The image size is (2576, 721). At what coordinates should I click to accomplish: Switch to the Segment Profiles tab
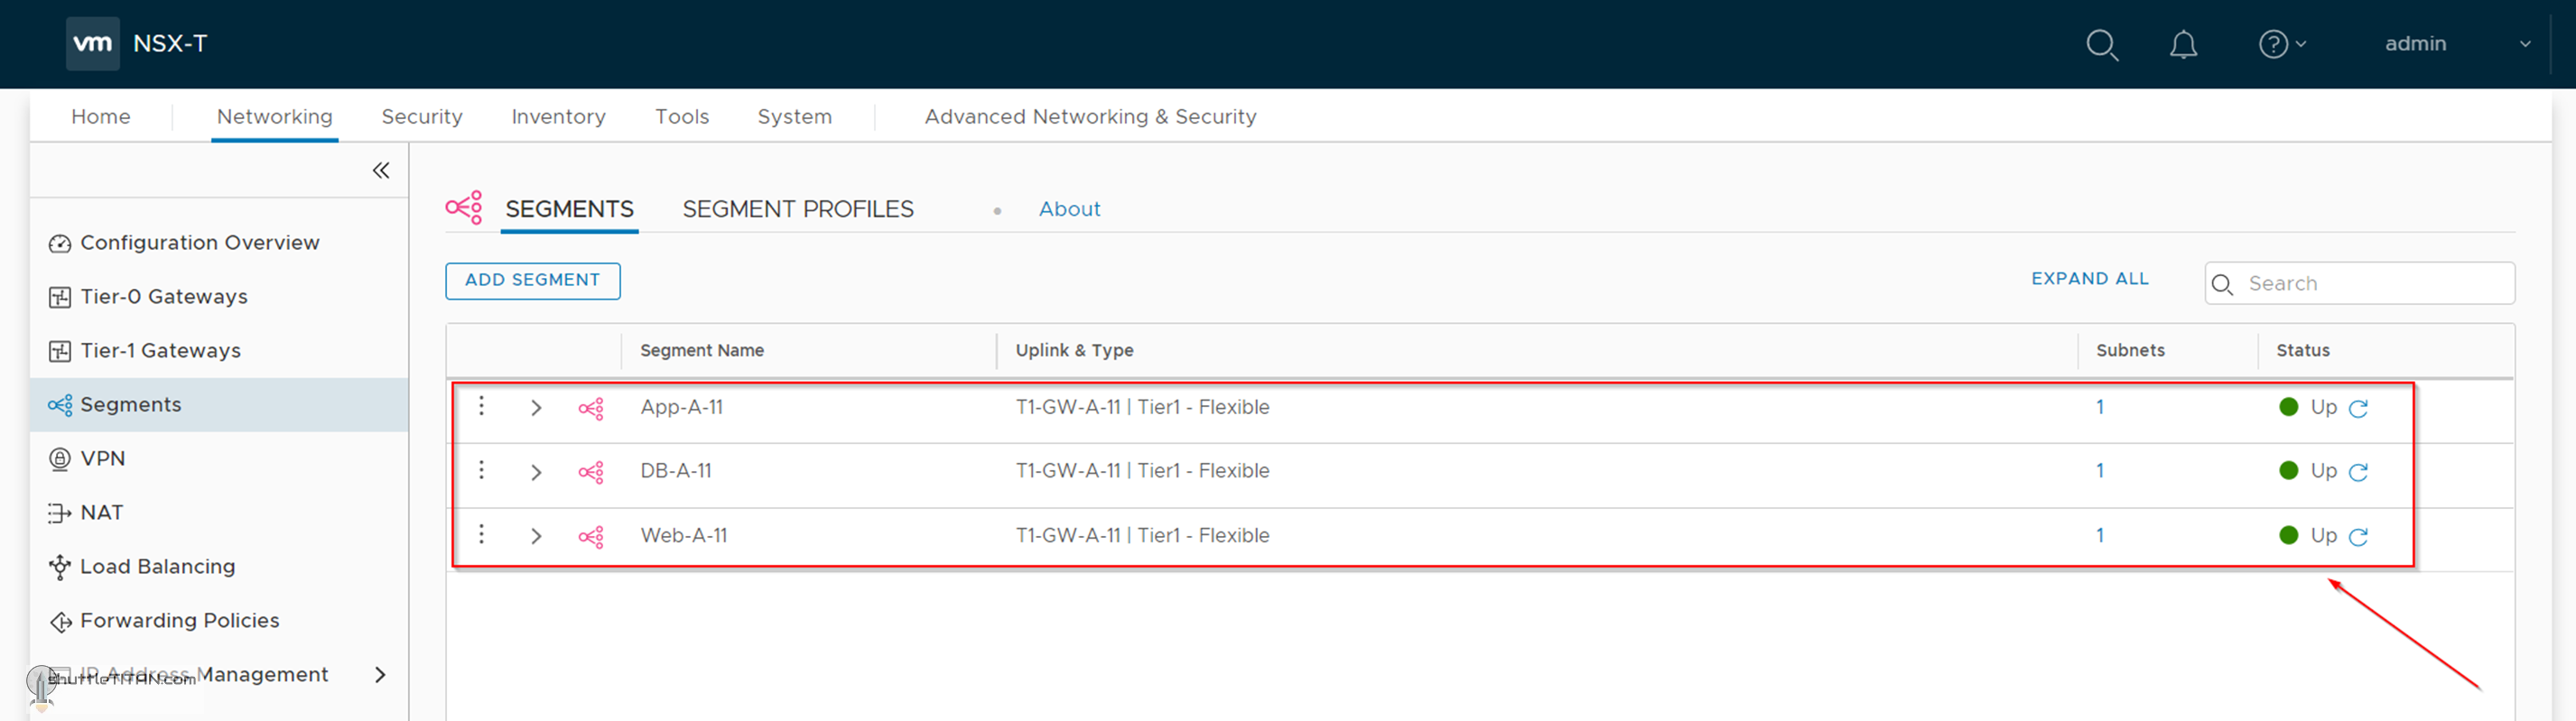[797, 209]
